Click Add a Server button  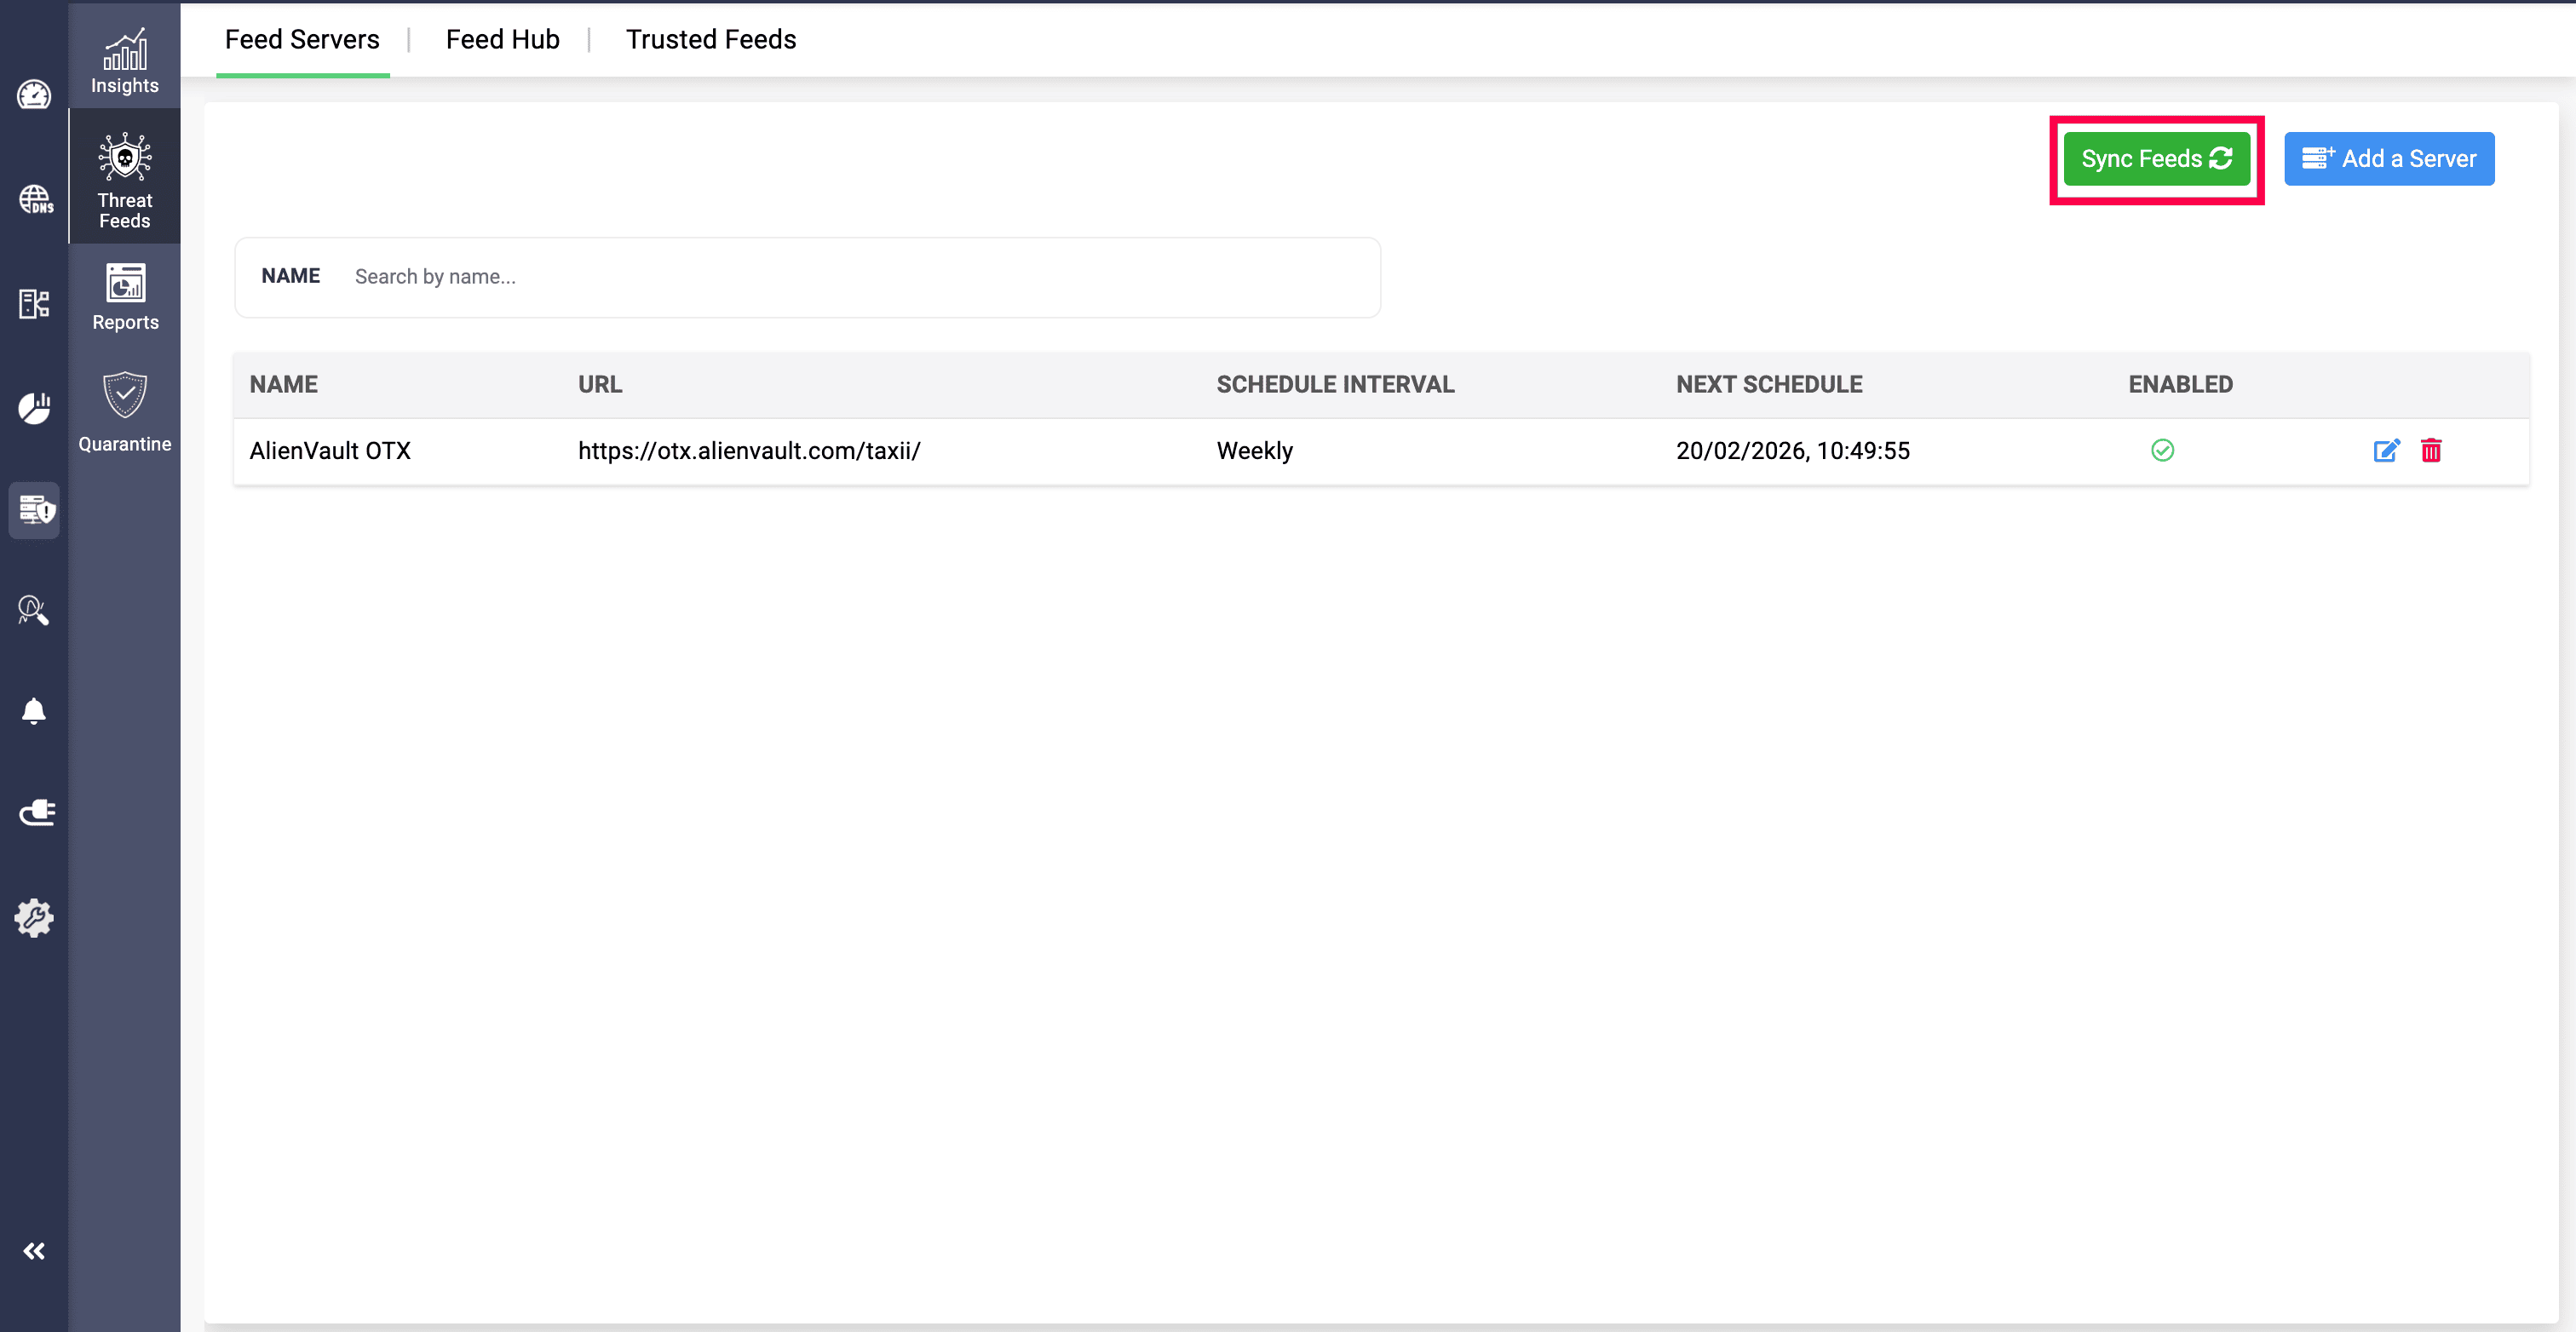tap(2388, 159)
